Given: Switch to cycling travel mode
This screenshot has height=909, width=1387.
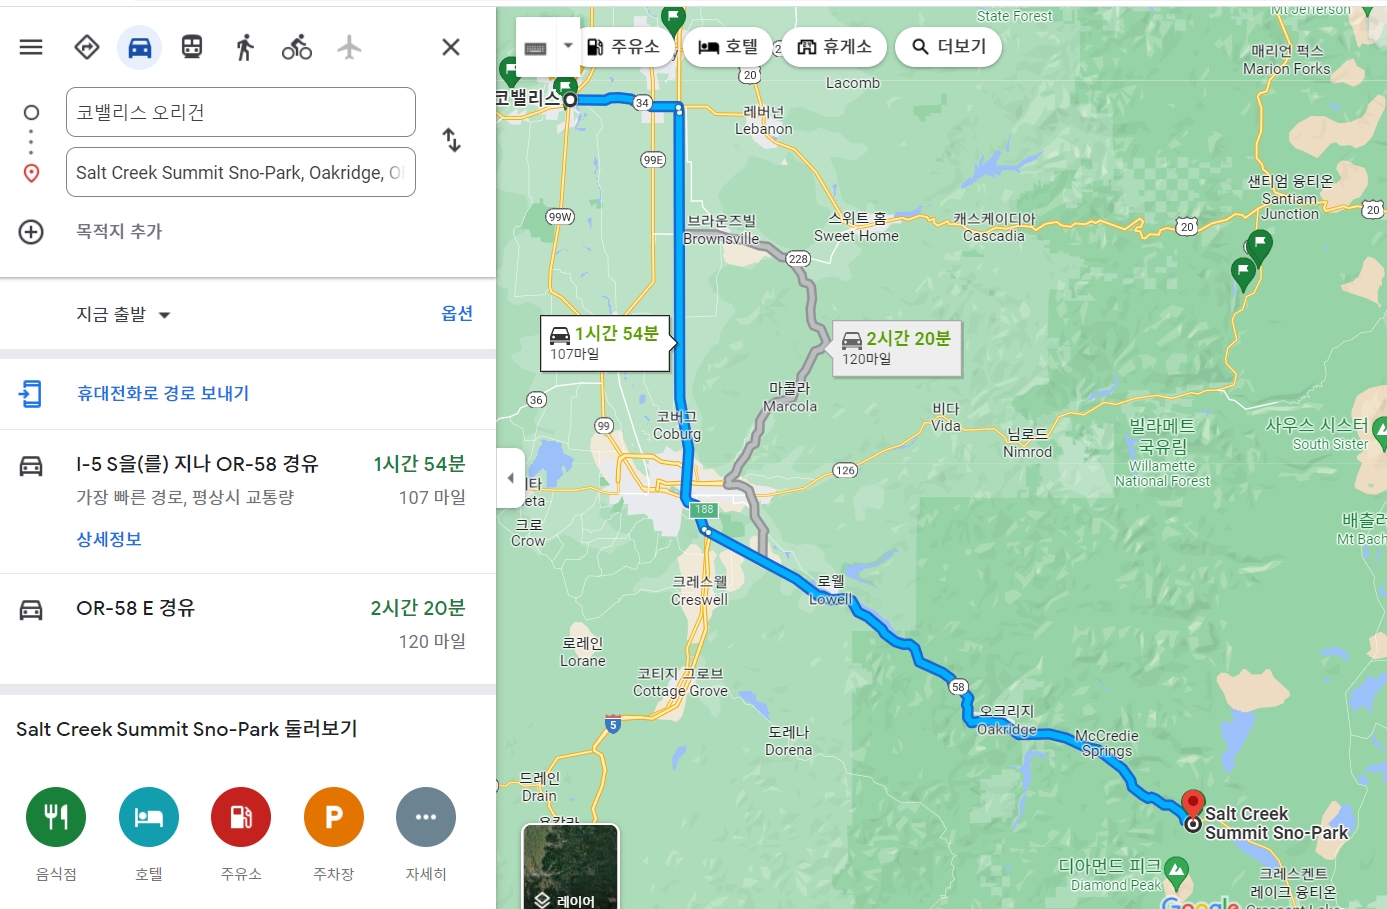Looking at the screenshot, I should [x=297, y=47].
